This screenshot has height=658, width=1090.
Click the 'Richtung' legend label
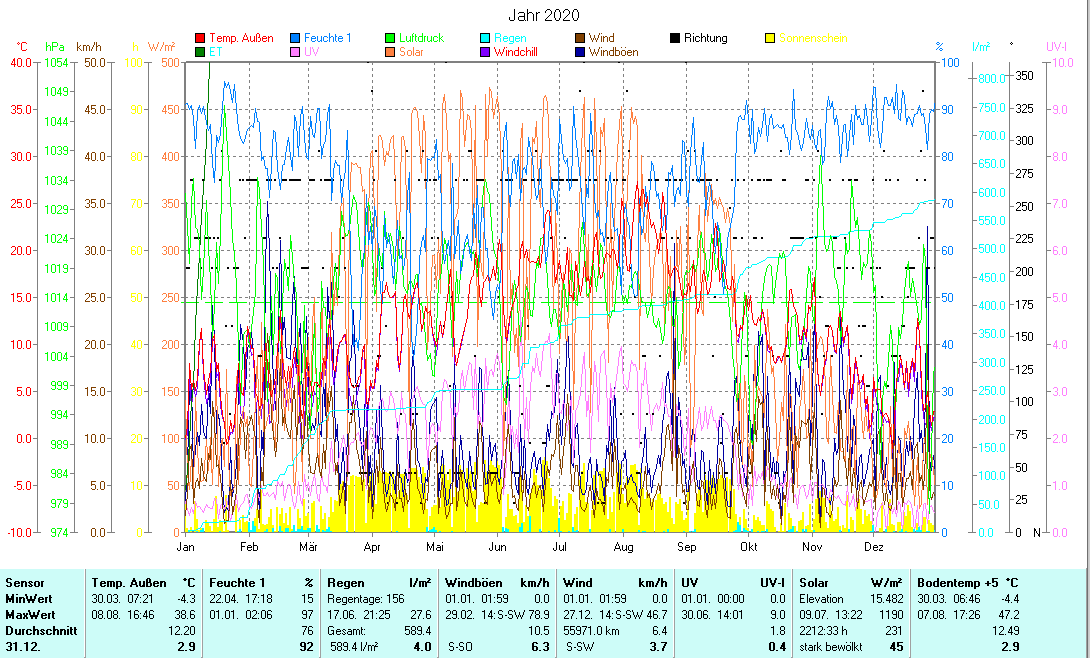(x=706, y=38)
